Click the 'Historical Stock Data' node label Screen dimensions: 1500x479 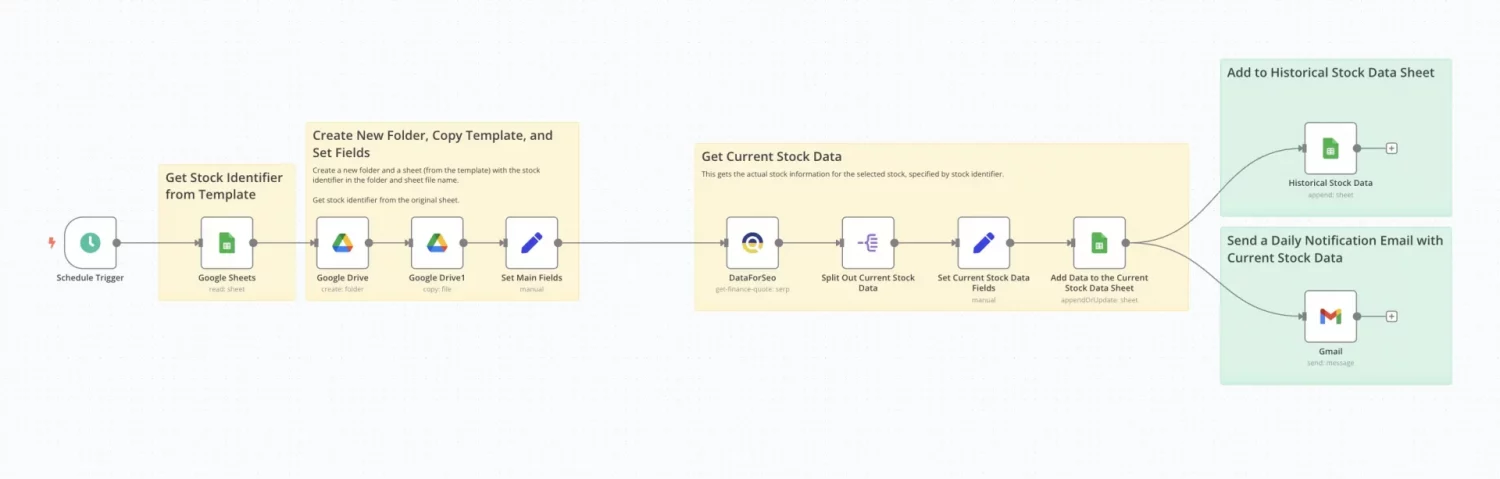pos(1330,183)
